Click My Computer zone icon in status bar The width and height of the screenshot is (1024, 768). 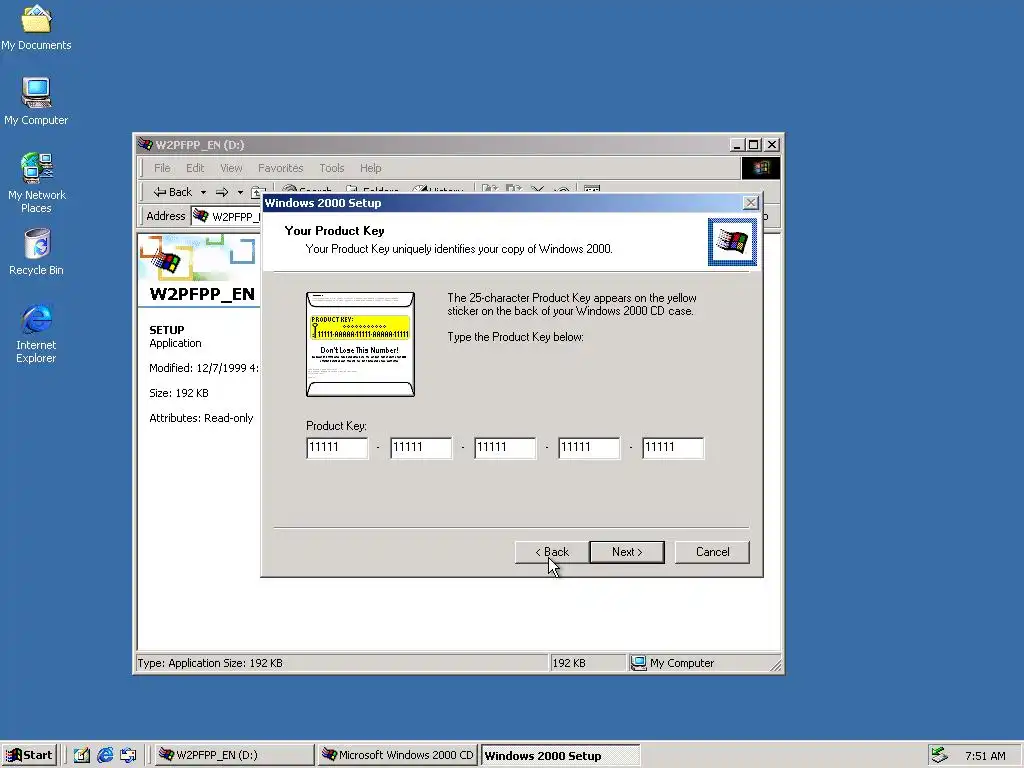click(639, 663)
